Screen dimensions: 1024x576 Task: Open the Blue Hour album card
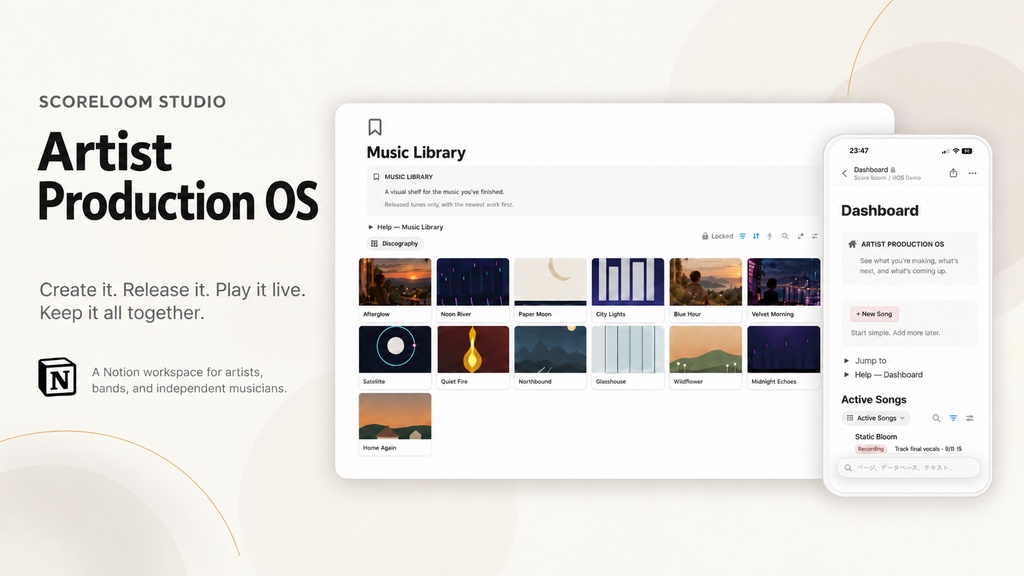[x=706, y=289]
